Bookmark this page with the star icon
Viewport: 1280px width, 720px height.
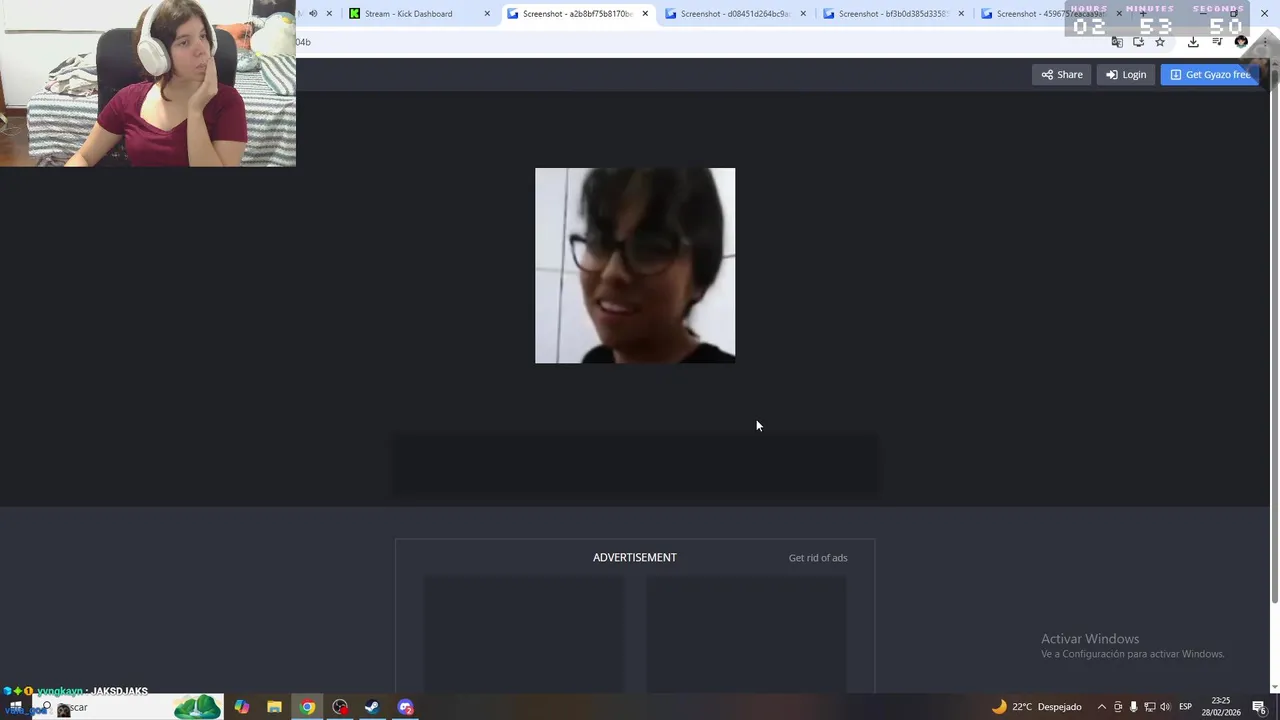point(1160,42)
